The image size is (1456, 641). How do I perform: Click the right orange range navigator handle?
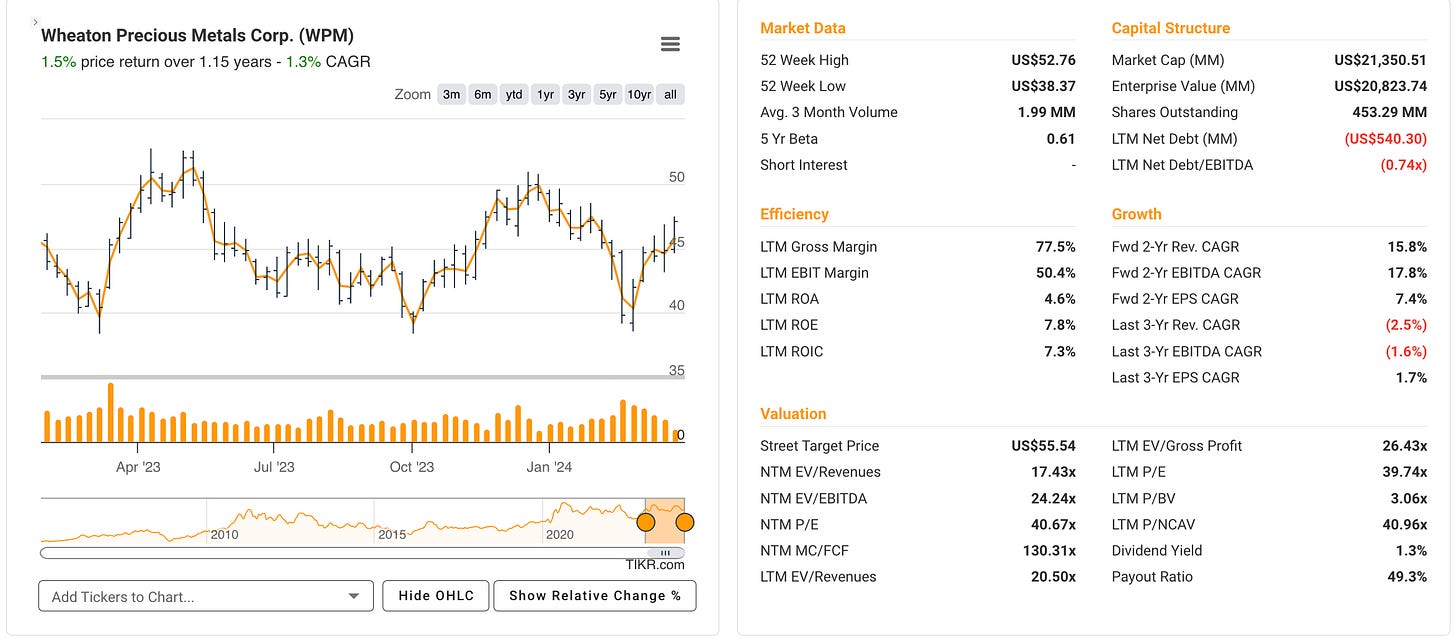pos(685,522)
